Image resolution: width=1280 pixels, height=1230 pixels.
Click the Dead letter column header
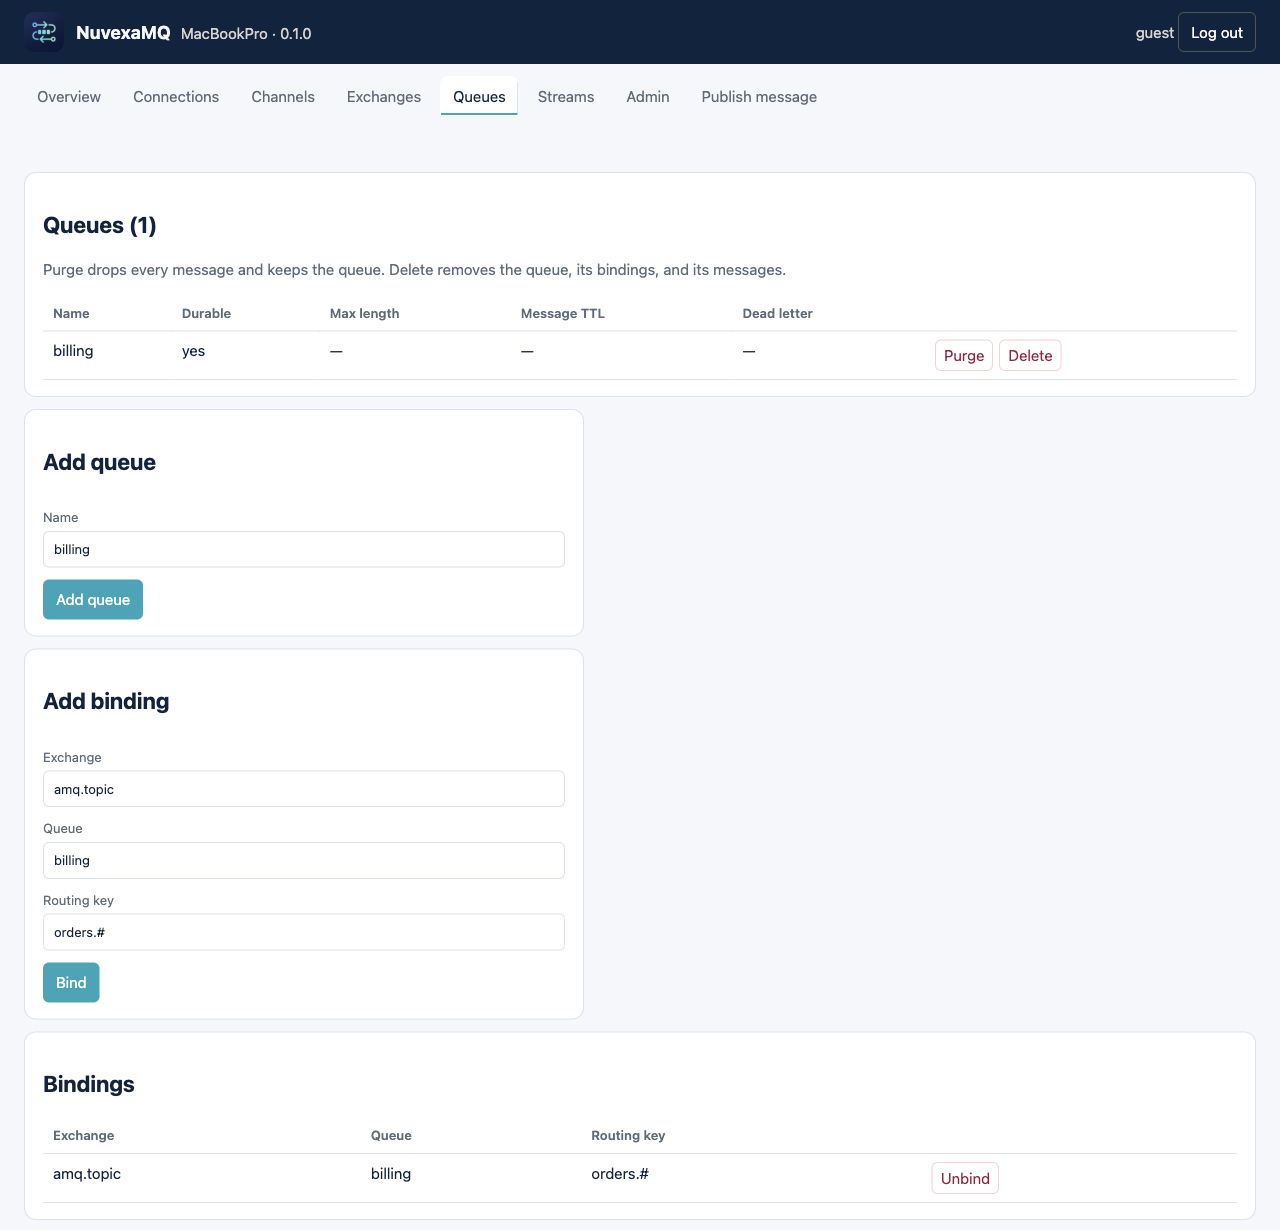tap(777, 314)
